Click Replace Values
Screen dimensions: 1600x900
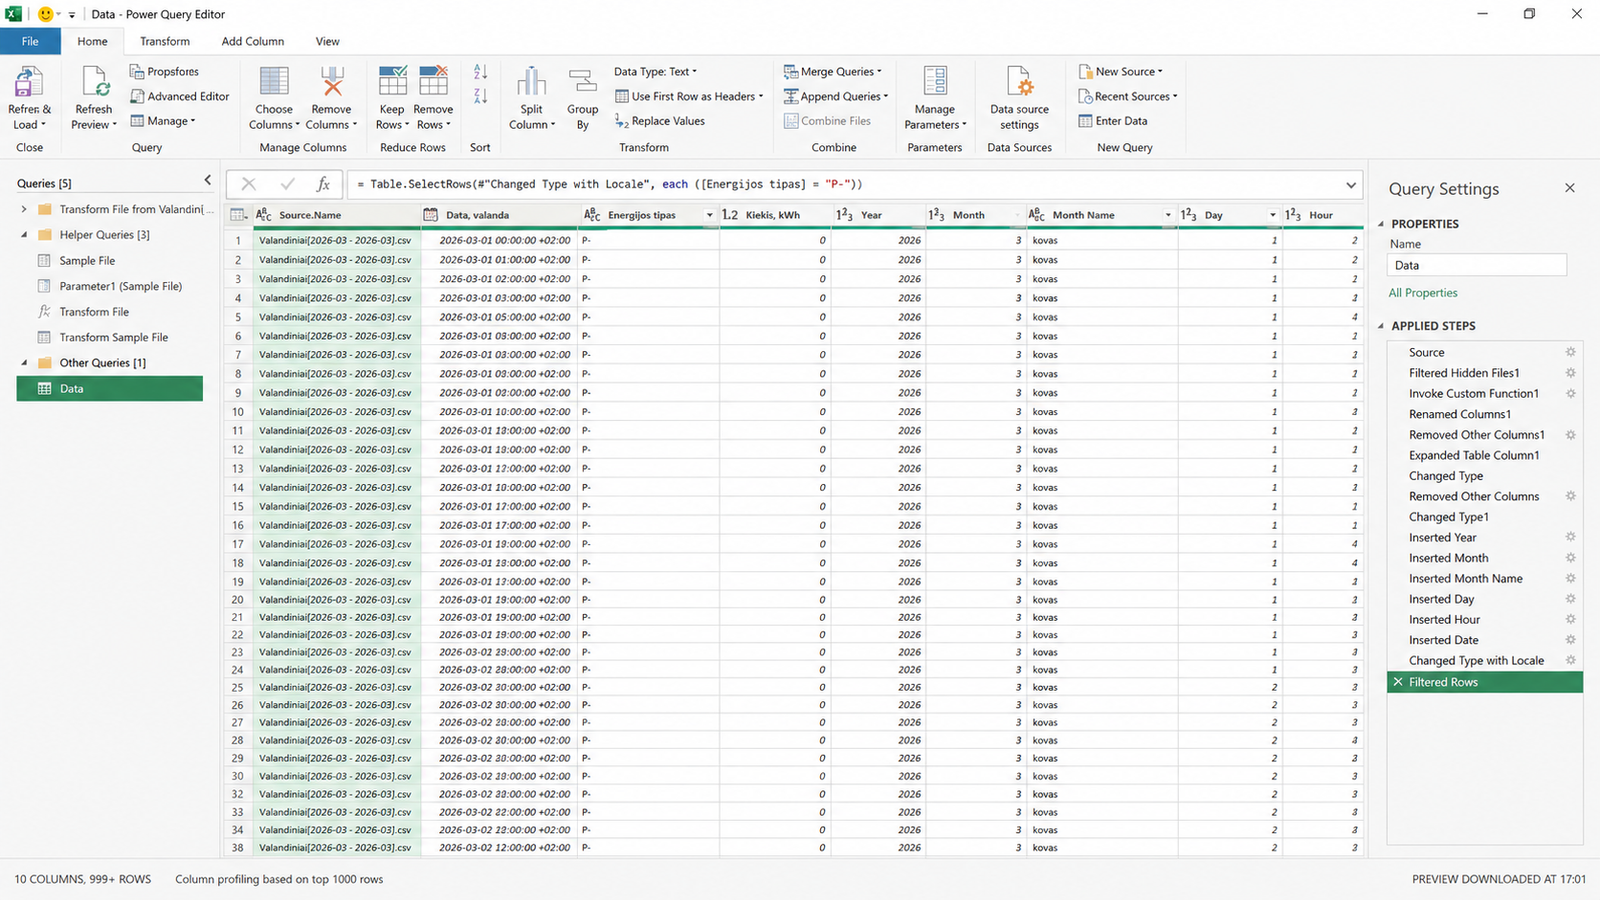(x=660, y=121)
